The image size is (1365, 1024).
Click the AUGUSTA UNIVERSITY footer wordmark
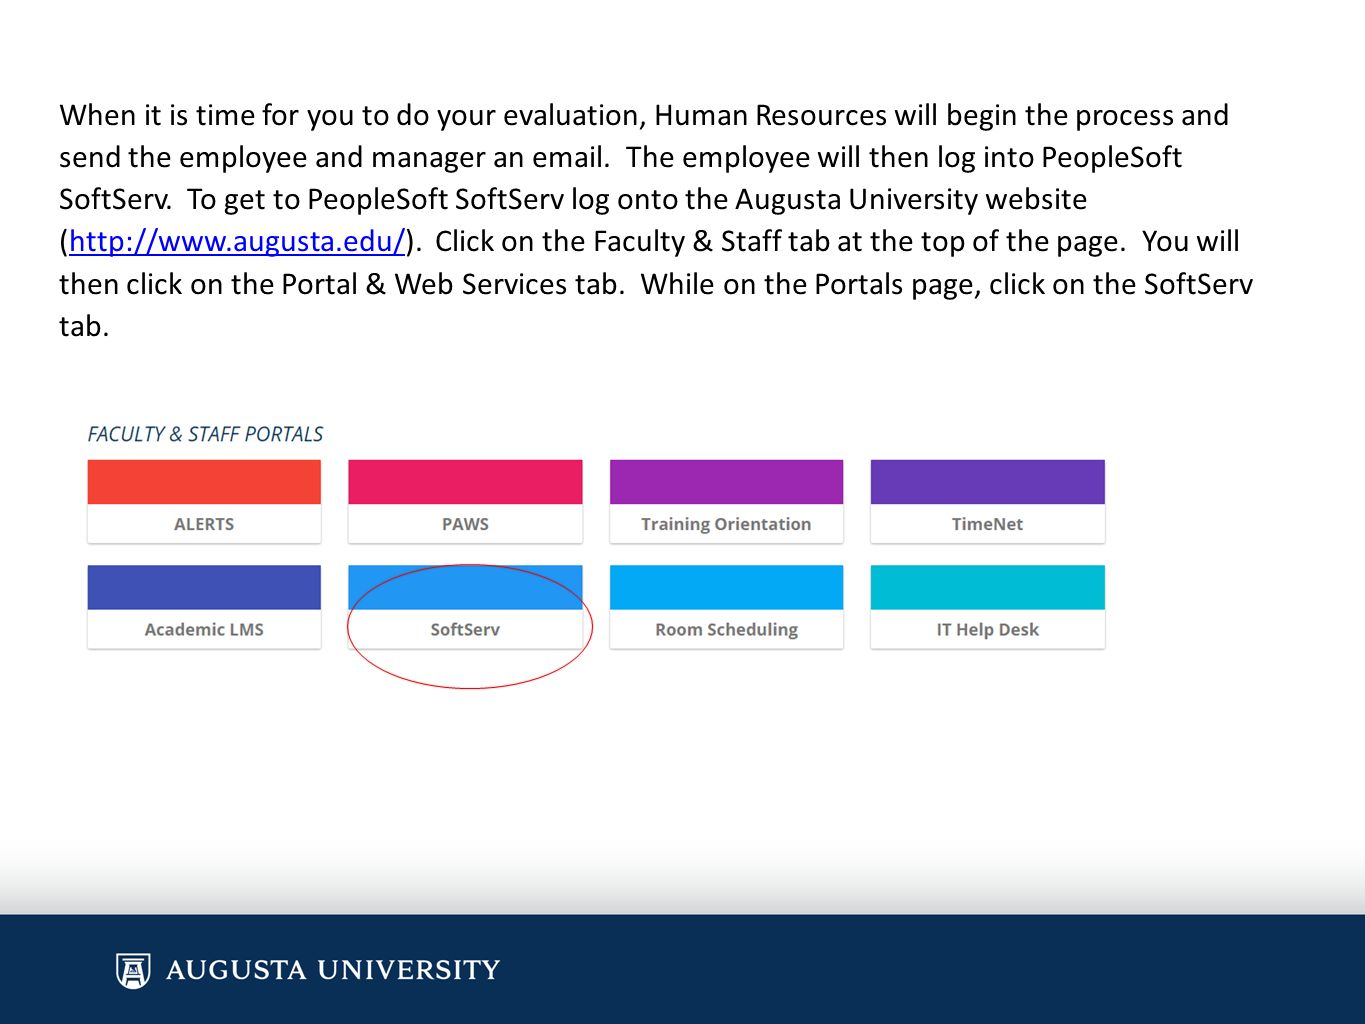pos(333,970)
